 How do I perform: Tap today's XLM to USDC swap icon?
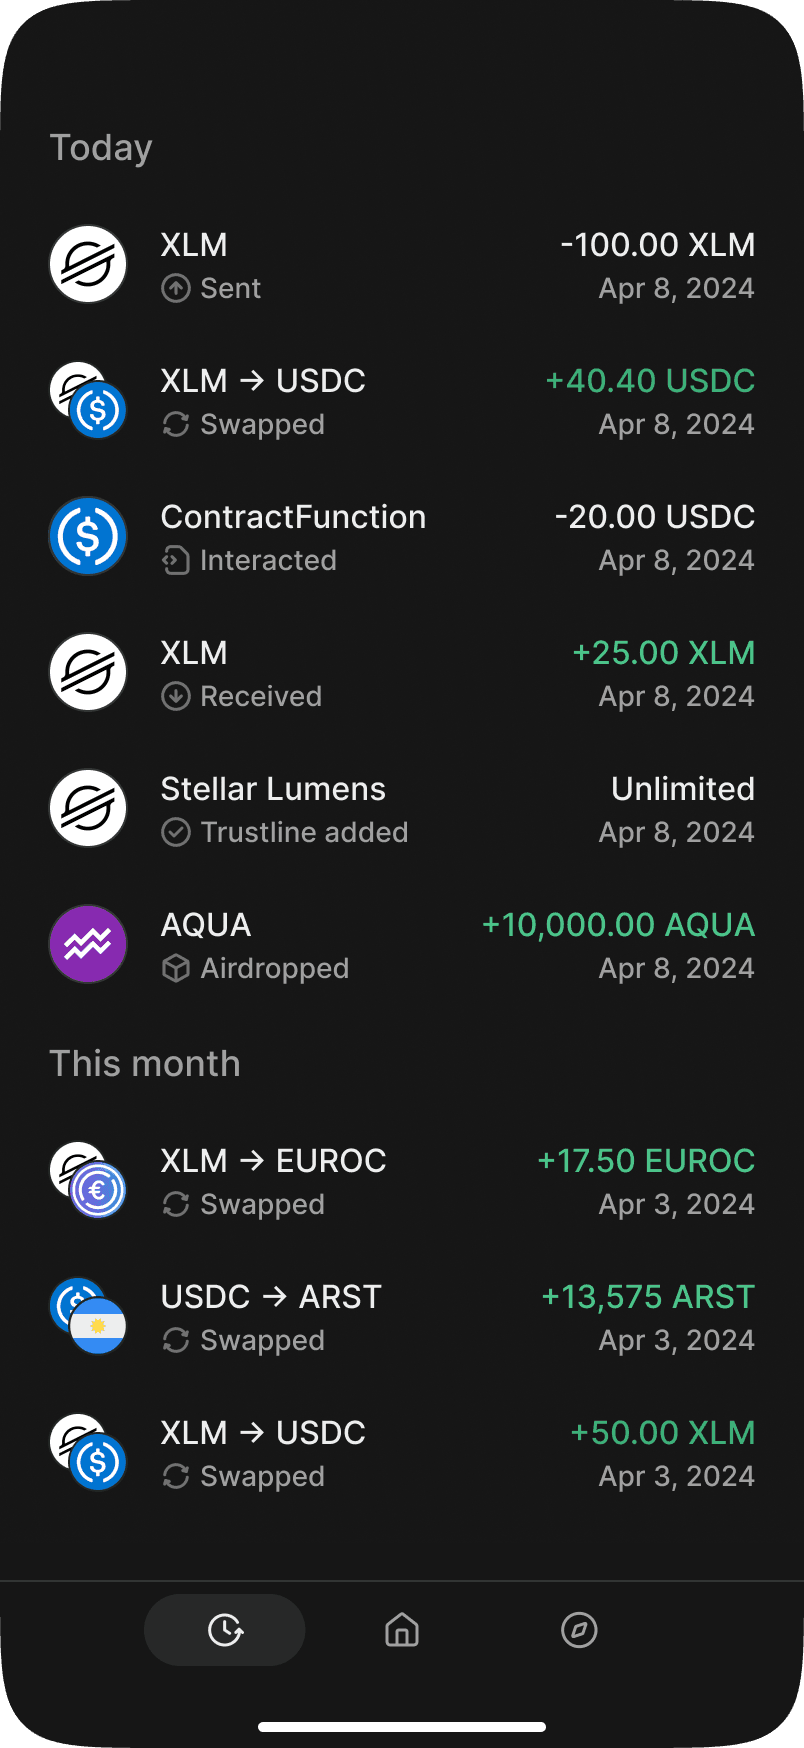point(88,400)
